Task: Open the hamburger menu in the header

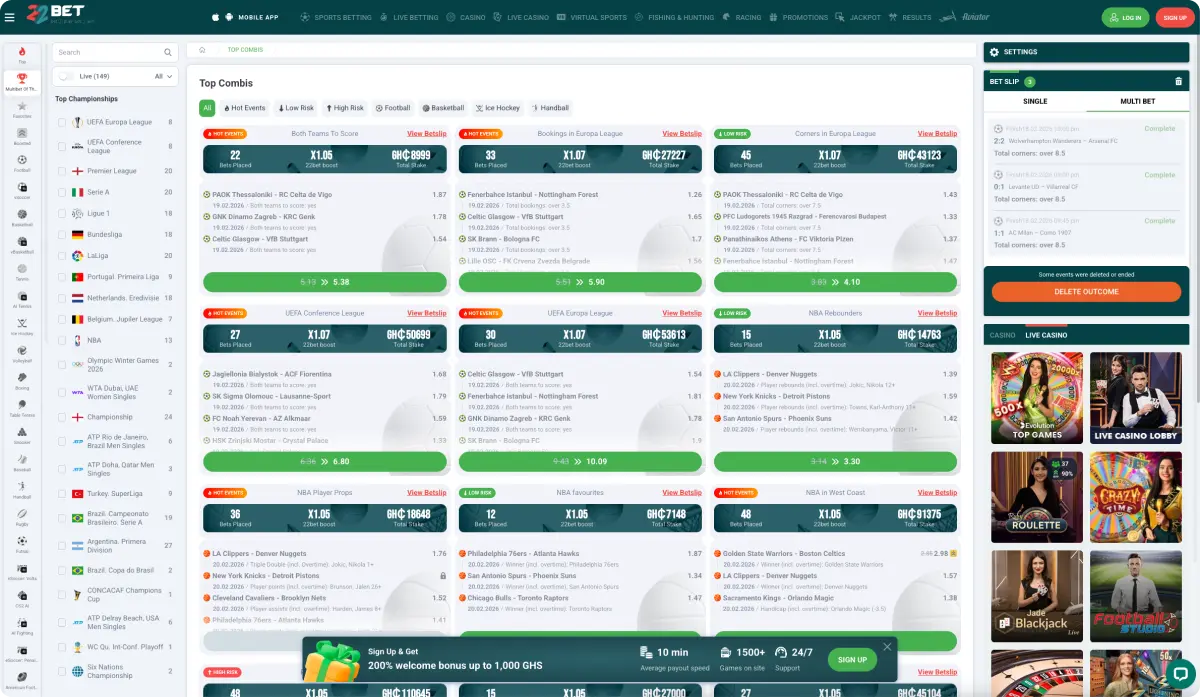Action: click(x=10, y=17)
